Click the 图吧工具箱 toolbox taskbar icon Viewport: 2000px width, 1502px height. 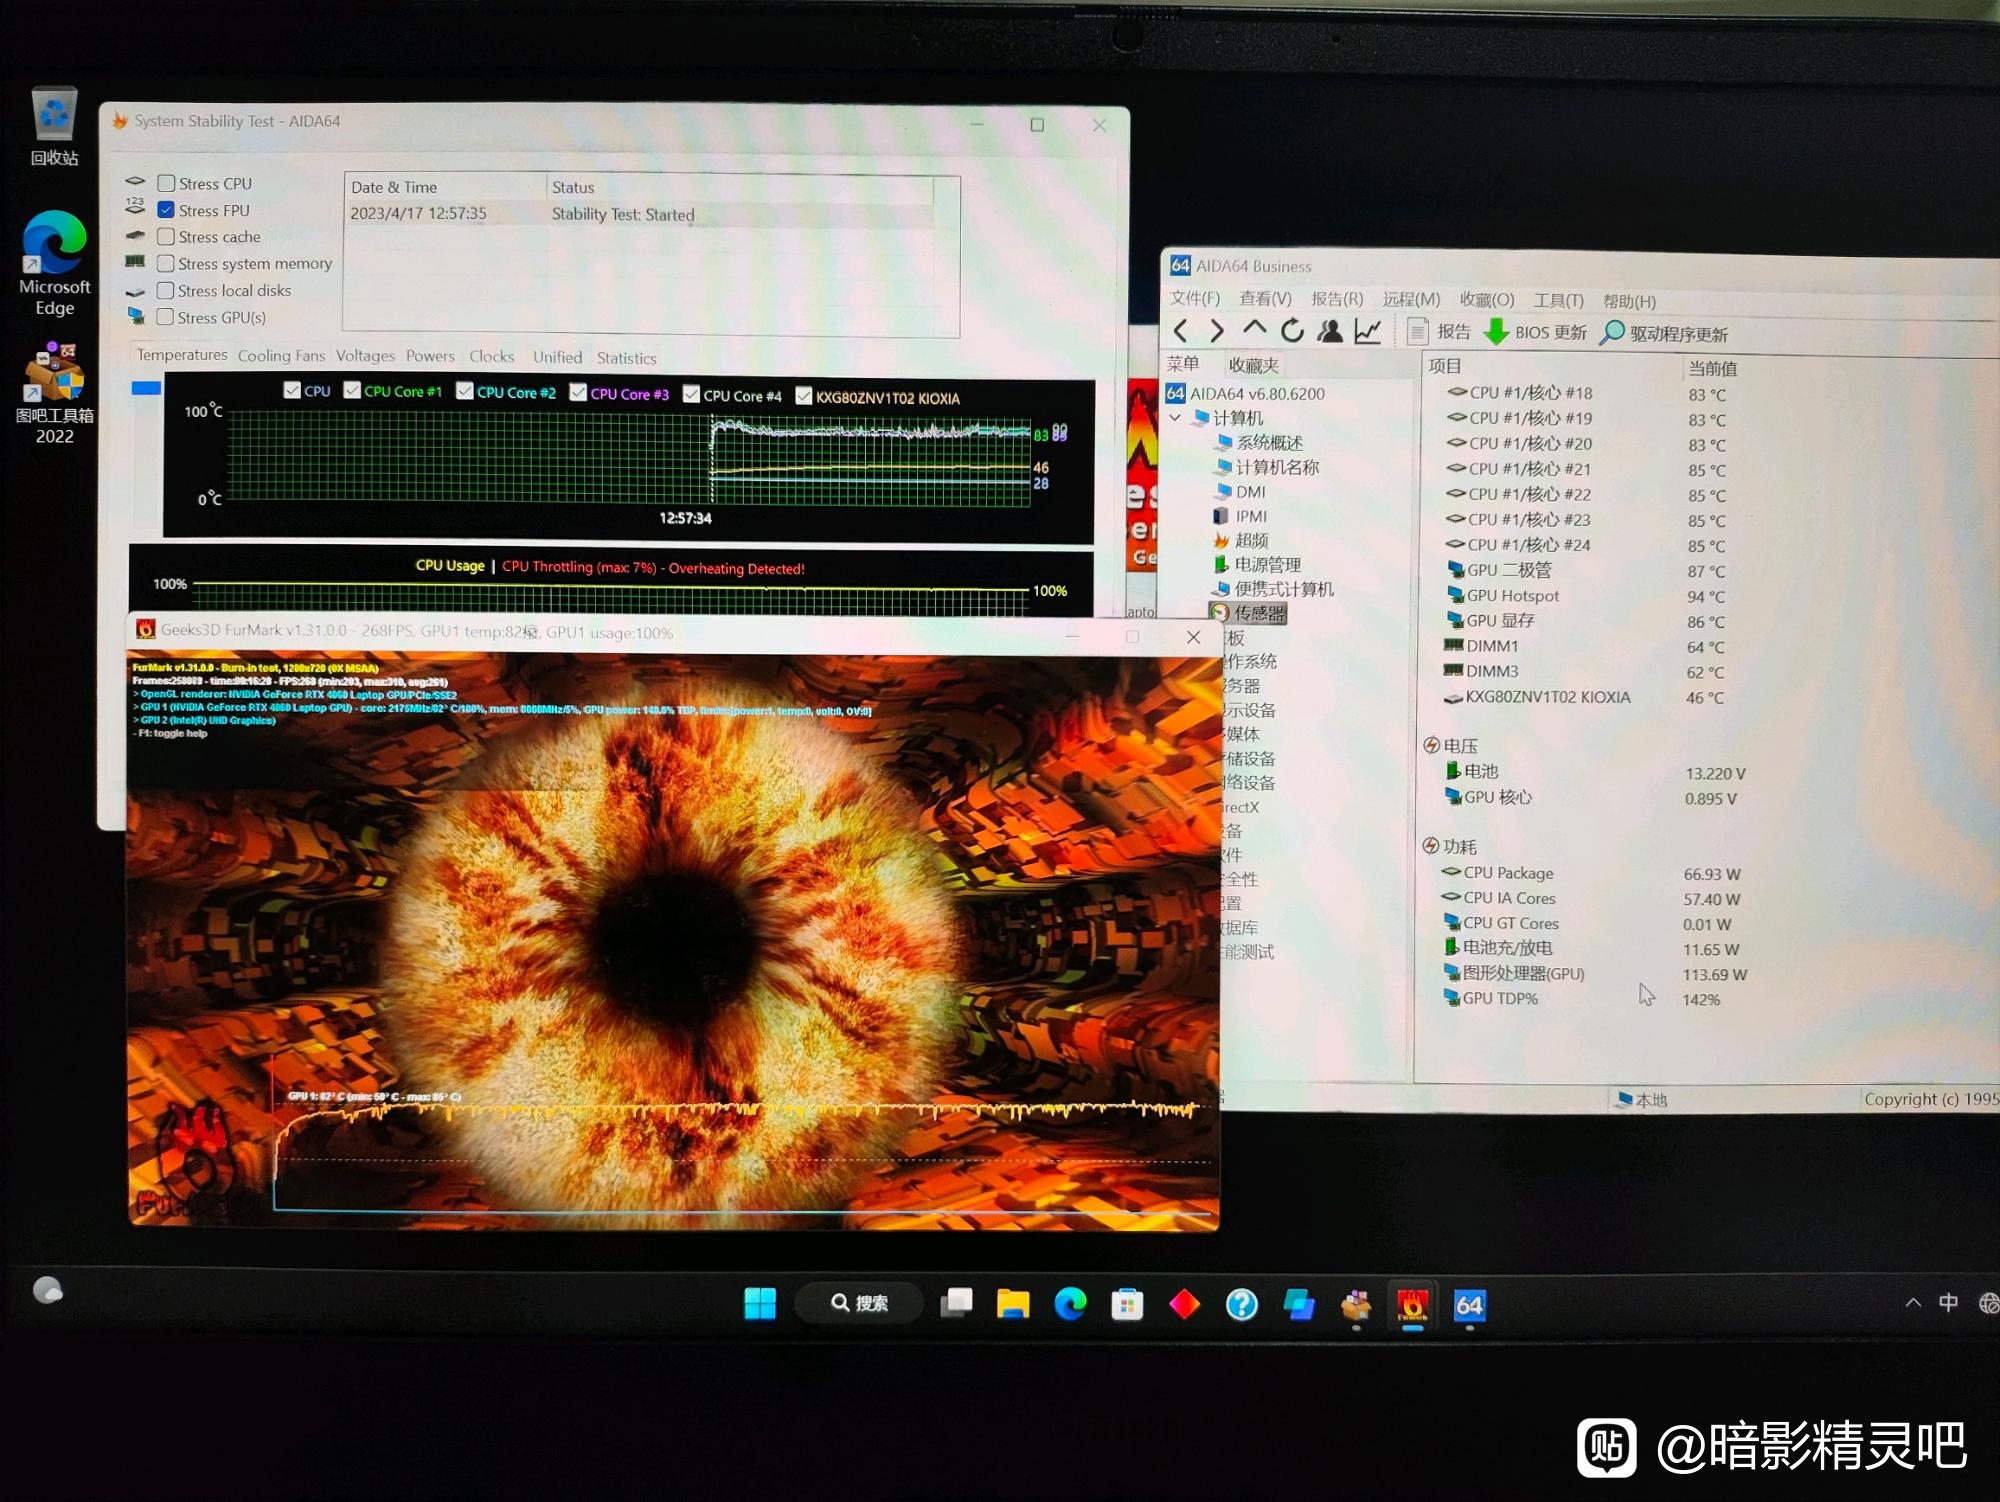[x=1355, y=1305]
